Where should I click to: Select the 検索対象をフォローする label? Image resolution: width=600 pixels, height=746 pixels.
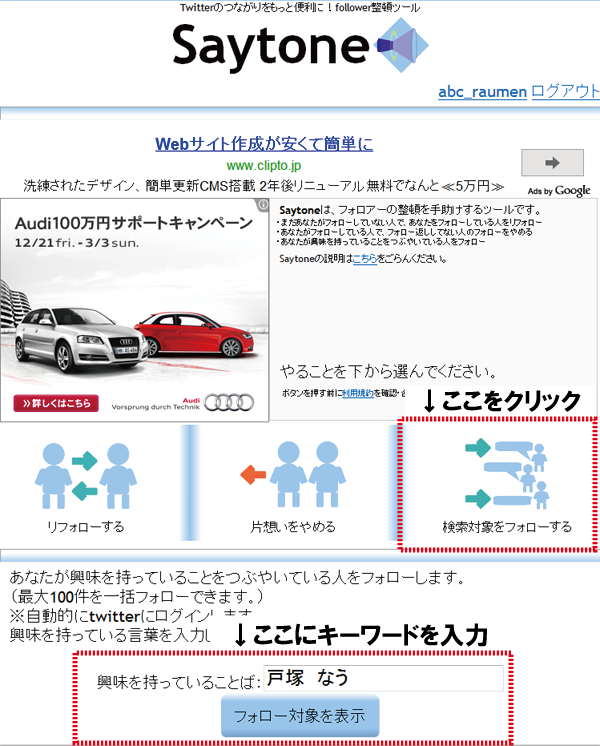[x=507, y=527]
